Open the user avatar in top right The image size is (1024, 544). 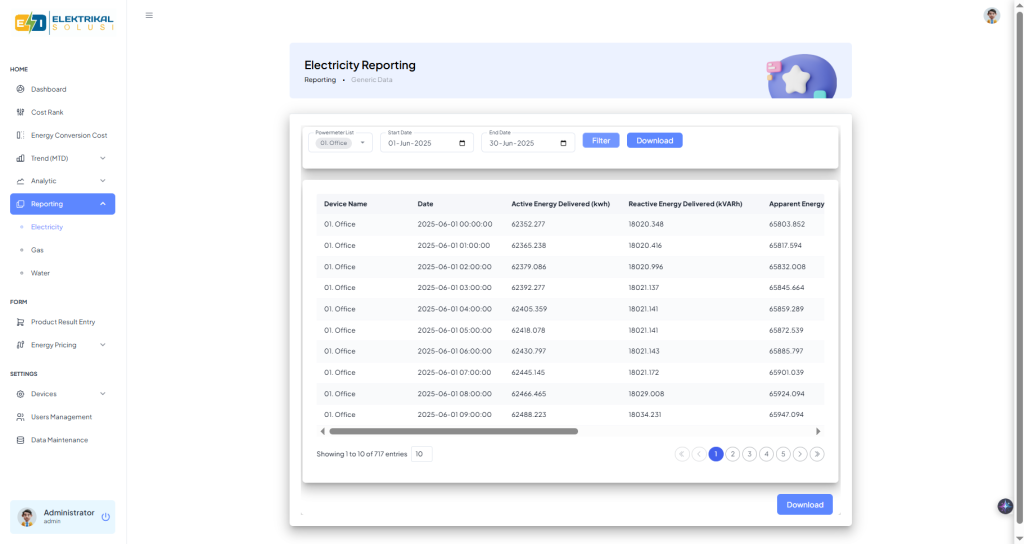[991, 15]
